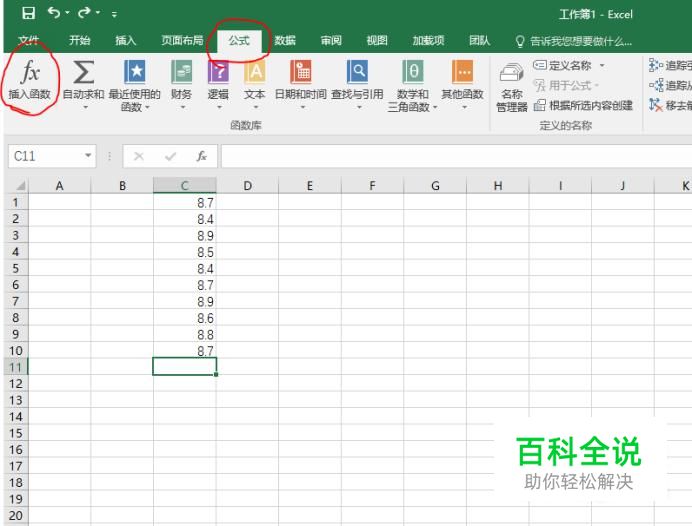
Task: Click inside the formula bar input area
Action: point(456,156)
